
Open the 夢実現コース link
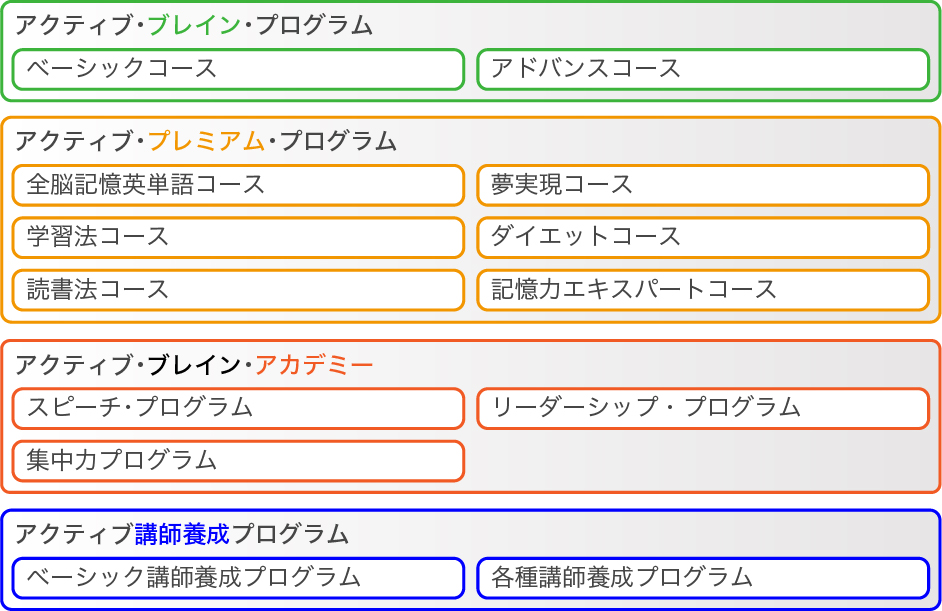coord(703,186)
